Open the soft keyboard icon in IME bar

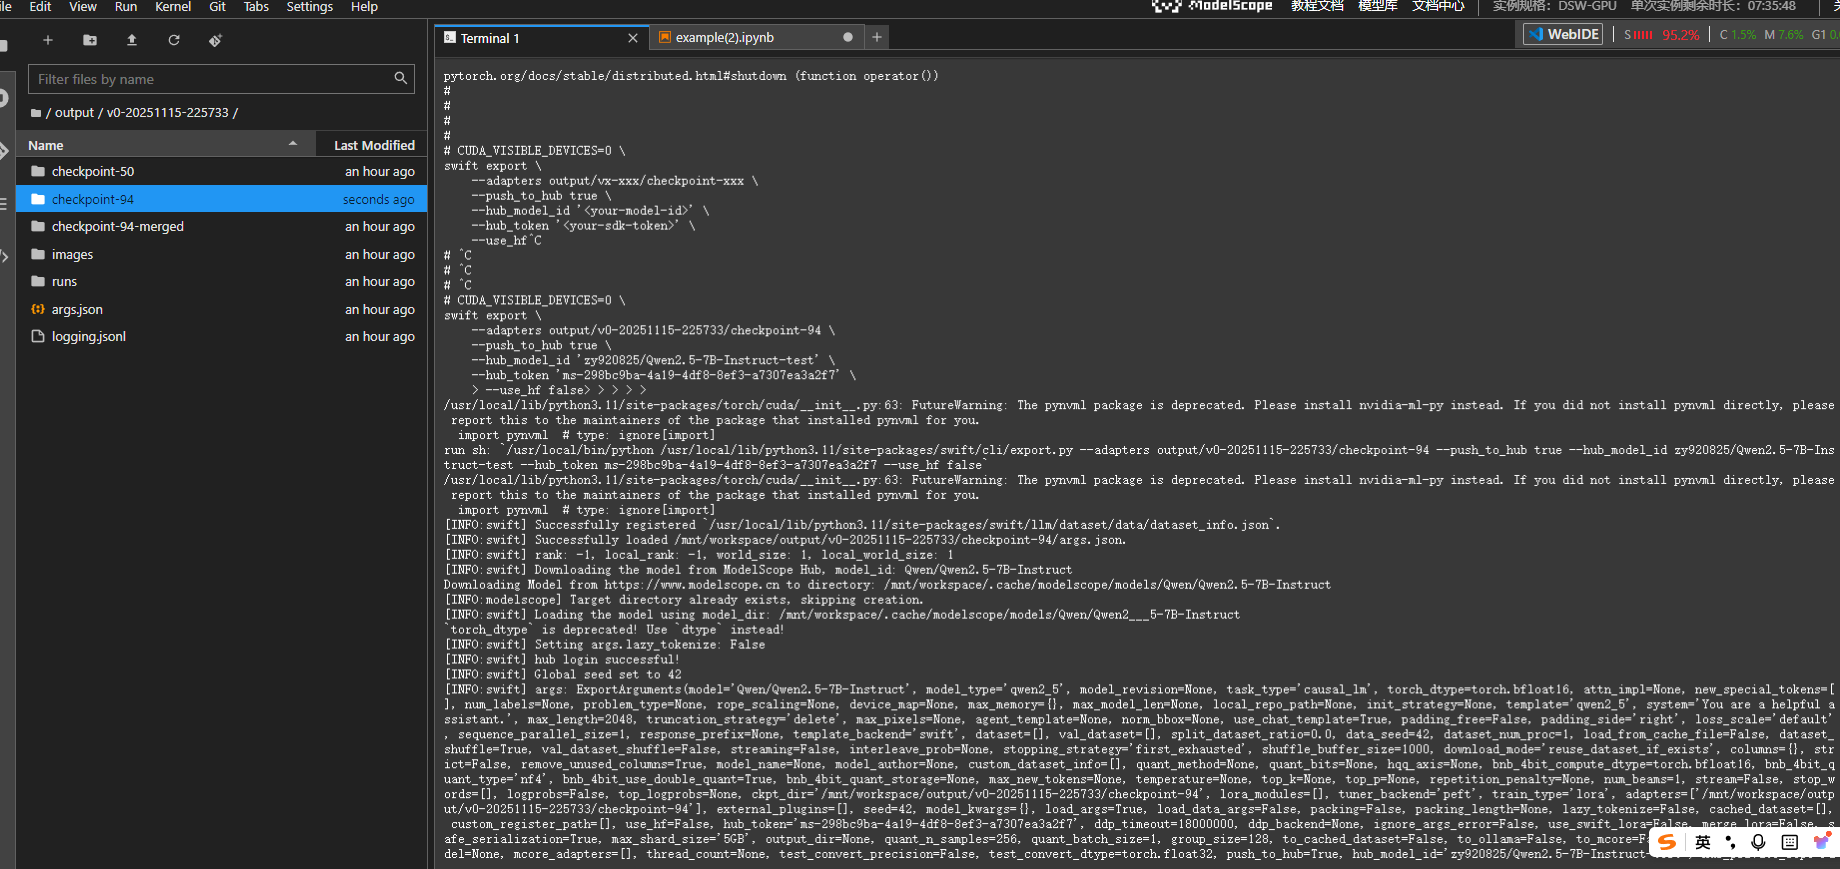[x=1790, y=842]
